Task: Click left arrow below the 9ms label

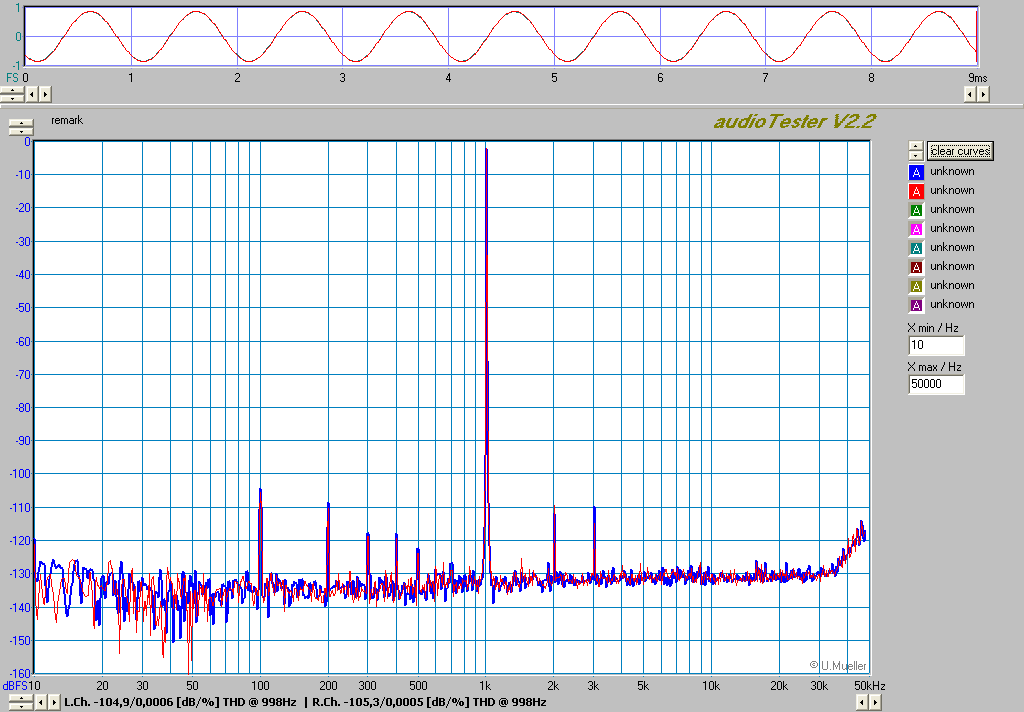Action: (x=969, y=94)
